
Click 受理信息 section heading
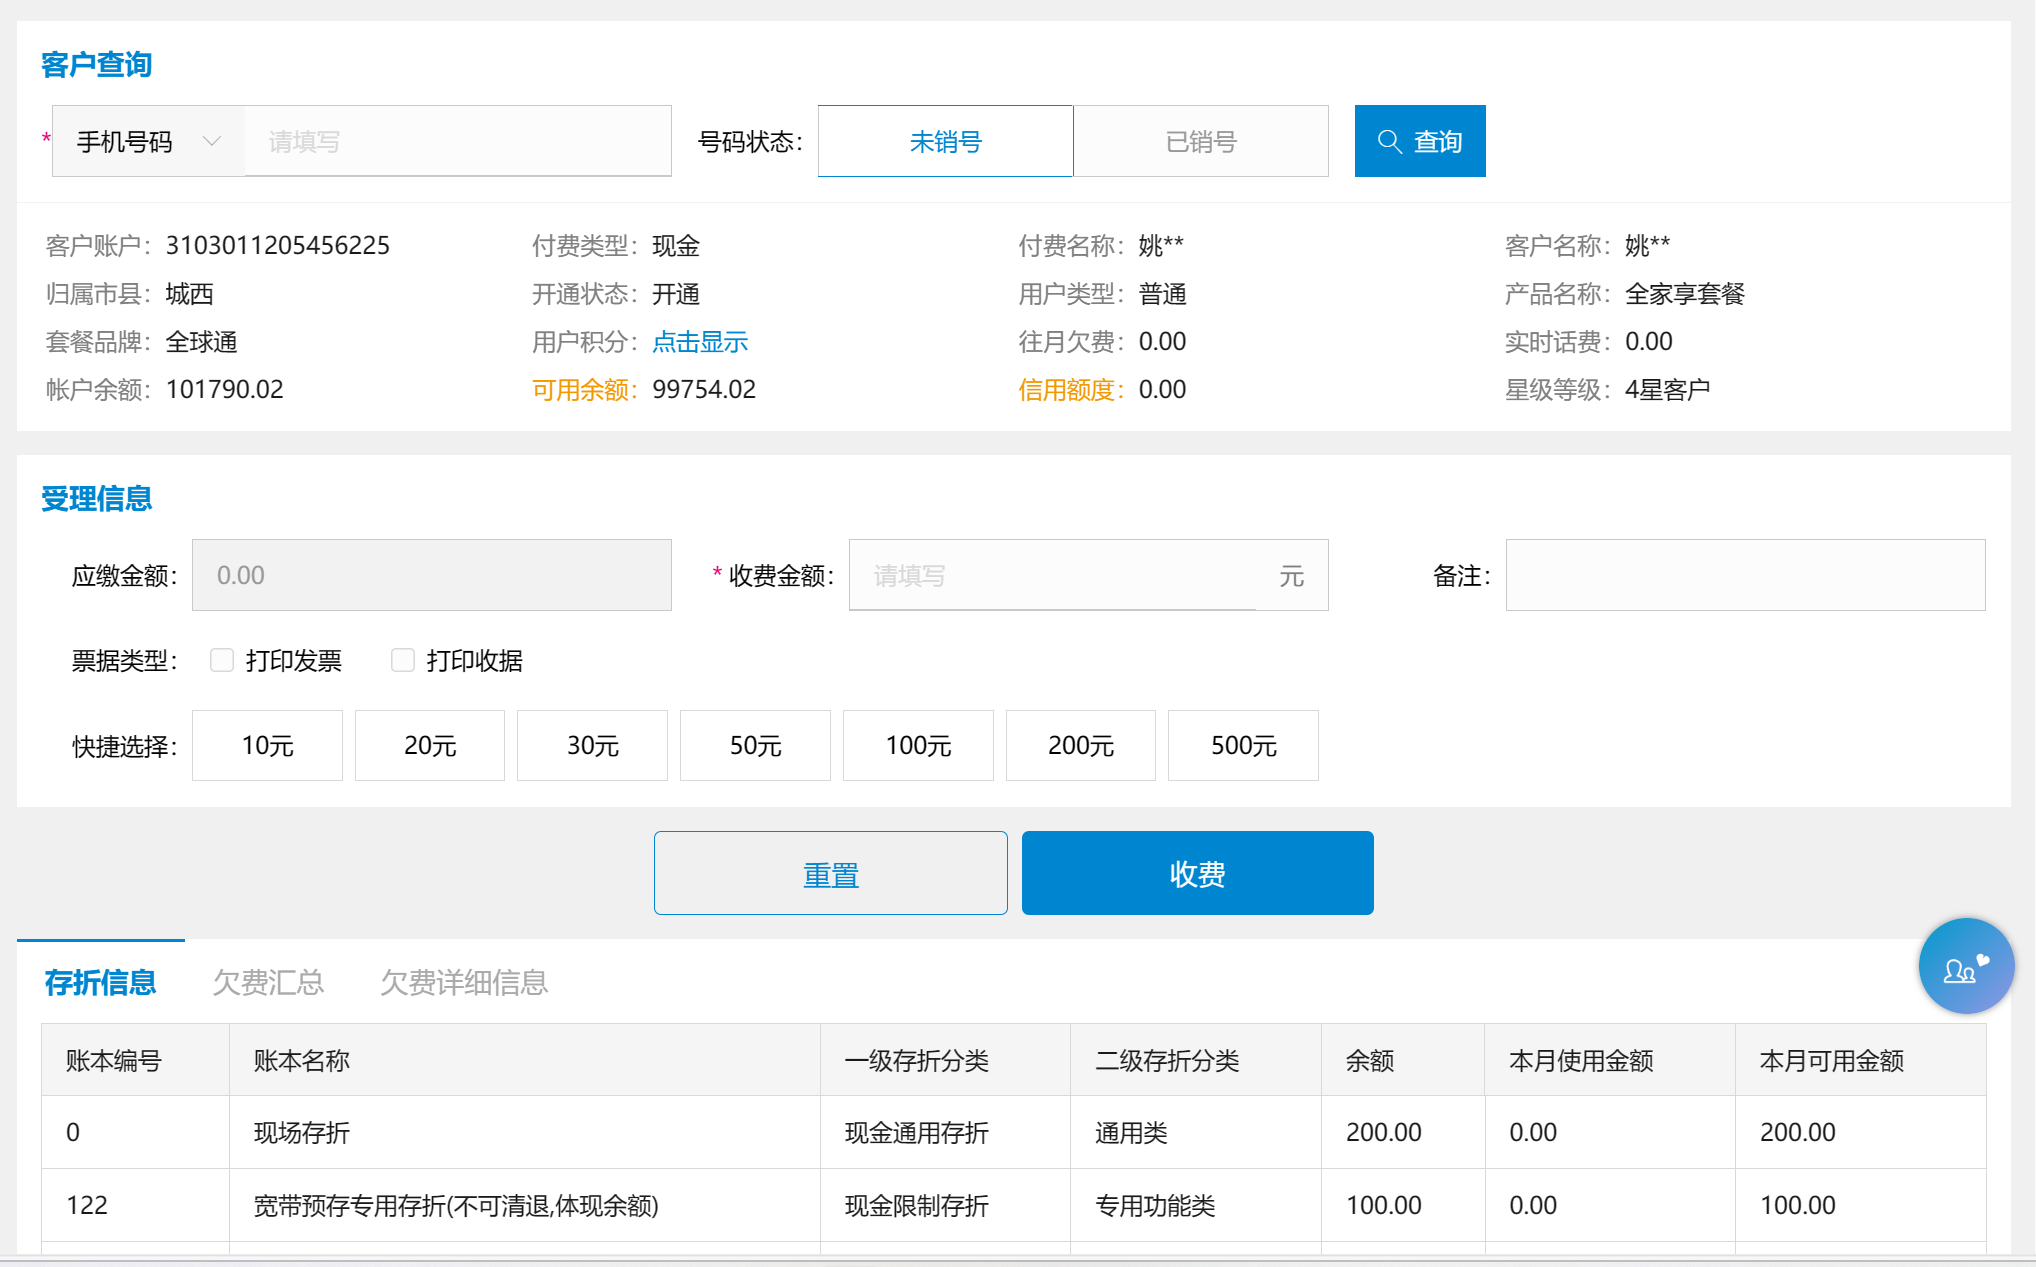click(x=96, y=498)
